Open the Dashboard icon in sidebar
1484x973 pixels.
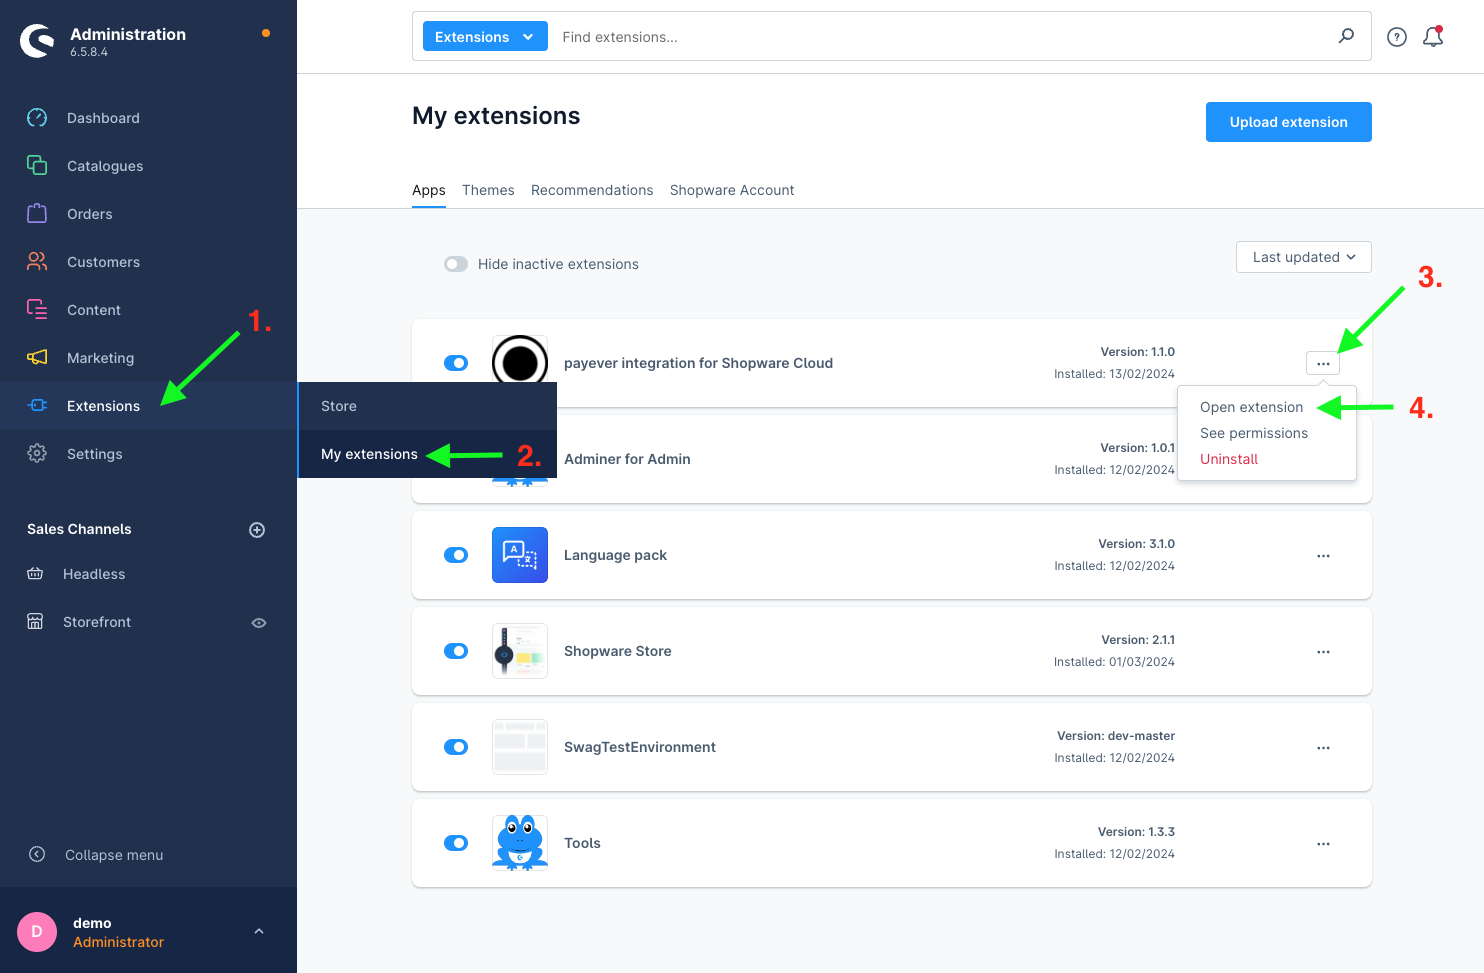[37, 118]
